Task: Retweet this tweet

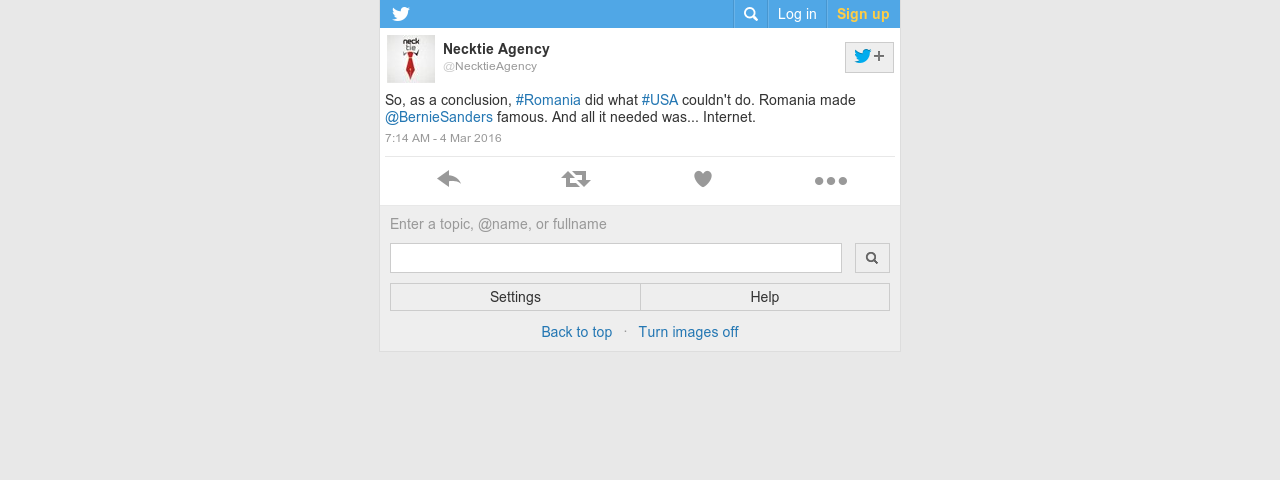Action: pos(576,179)
